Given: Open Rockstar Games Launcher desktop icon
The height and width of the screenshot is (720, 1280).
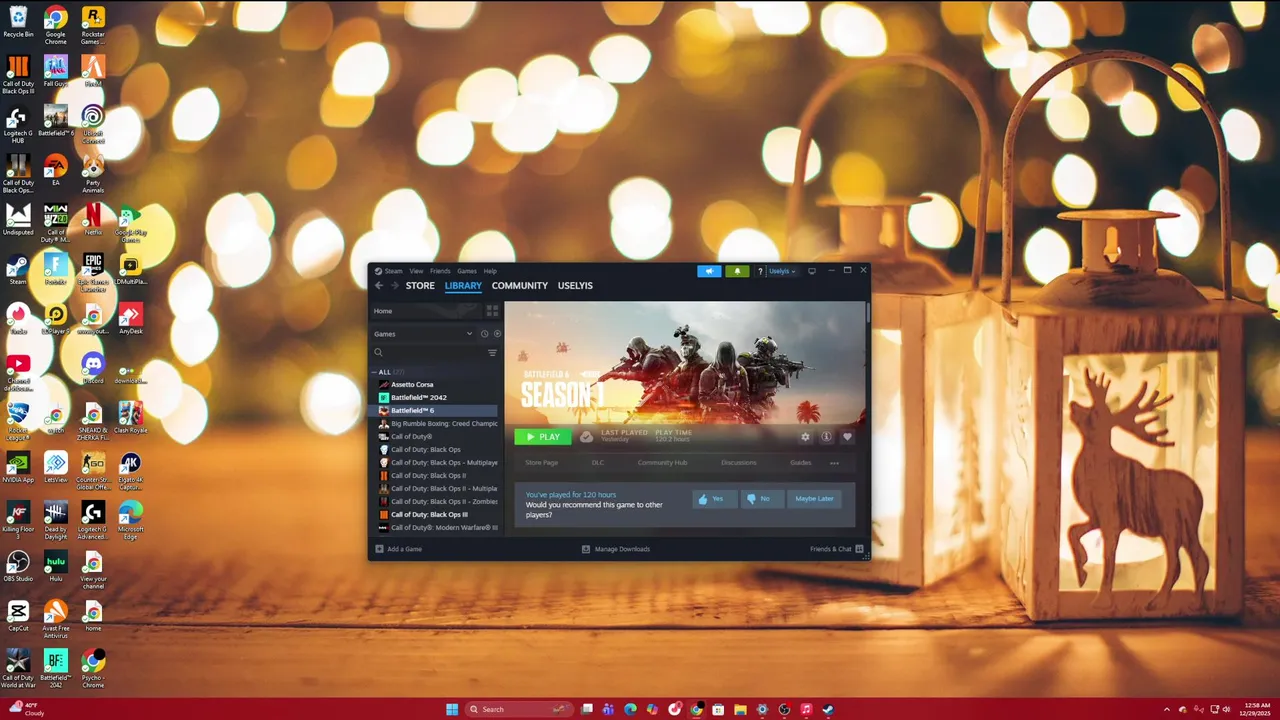Looking at the screenshot, I should (92, 26).
